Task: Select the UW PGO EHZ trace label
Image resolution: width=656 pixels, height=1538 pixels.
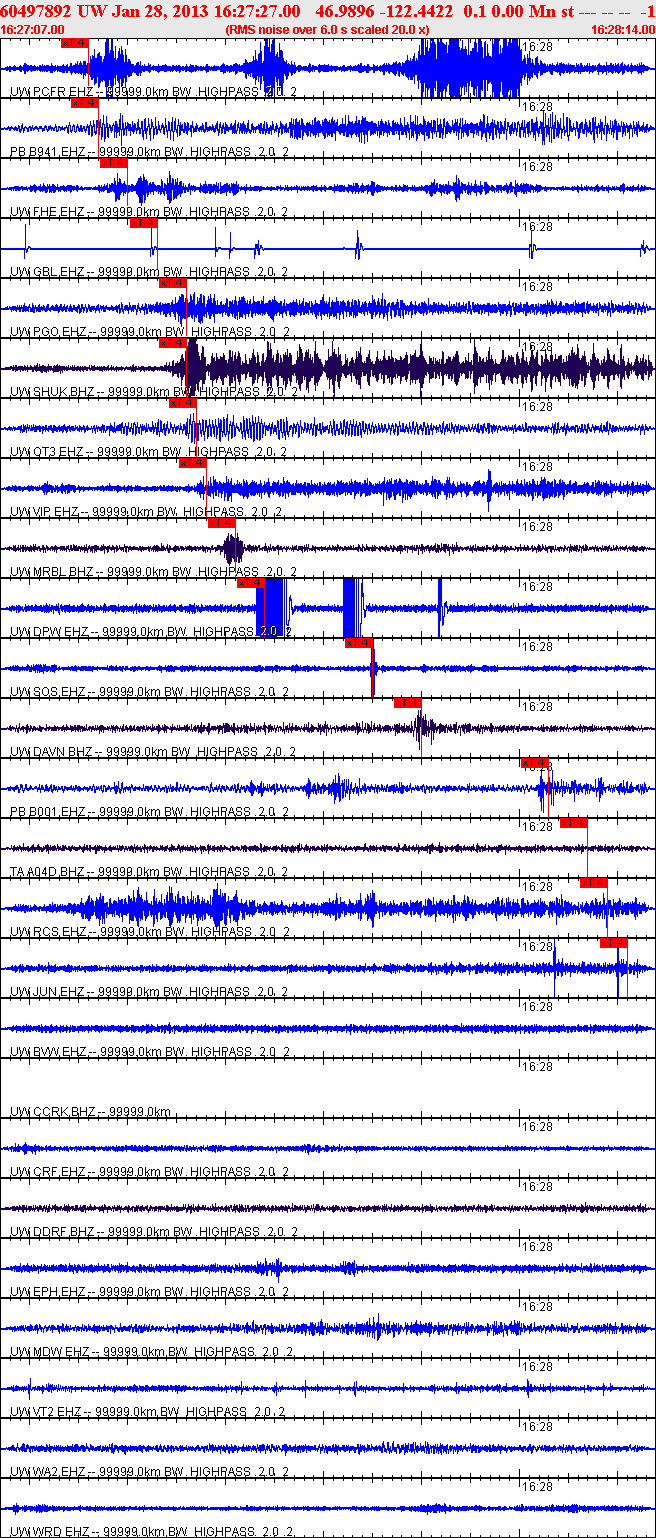Action: [149, 332]
